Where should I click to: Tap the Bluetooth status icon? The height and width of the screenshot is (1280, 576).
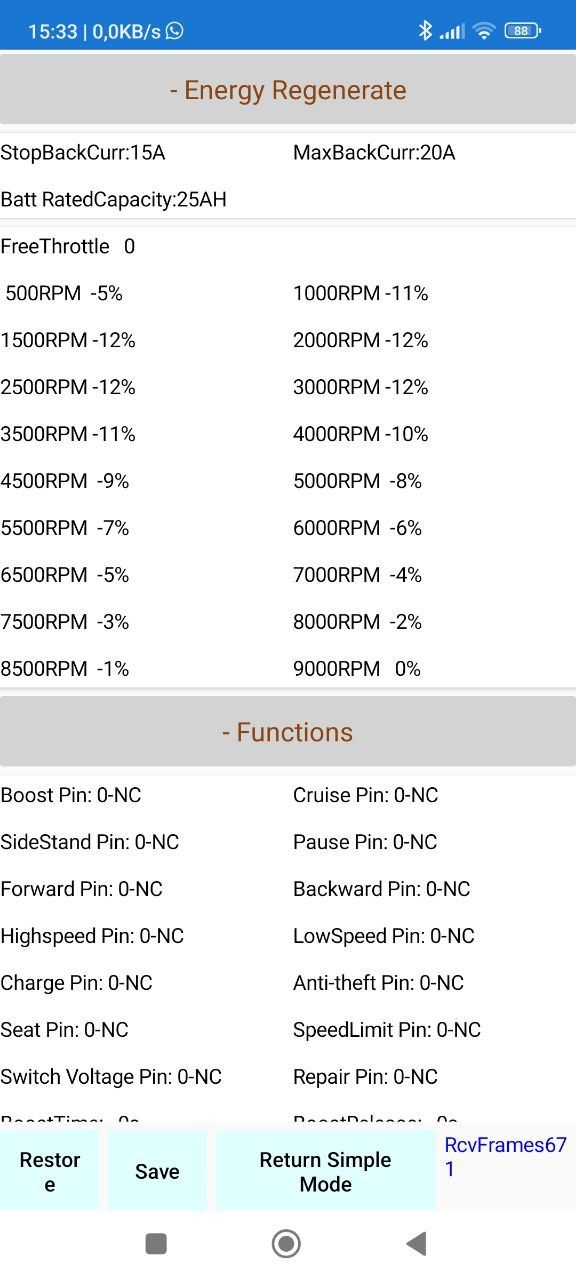tap(425, 31)
